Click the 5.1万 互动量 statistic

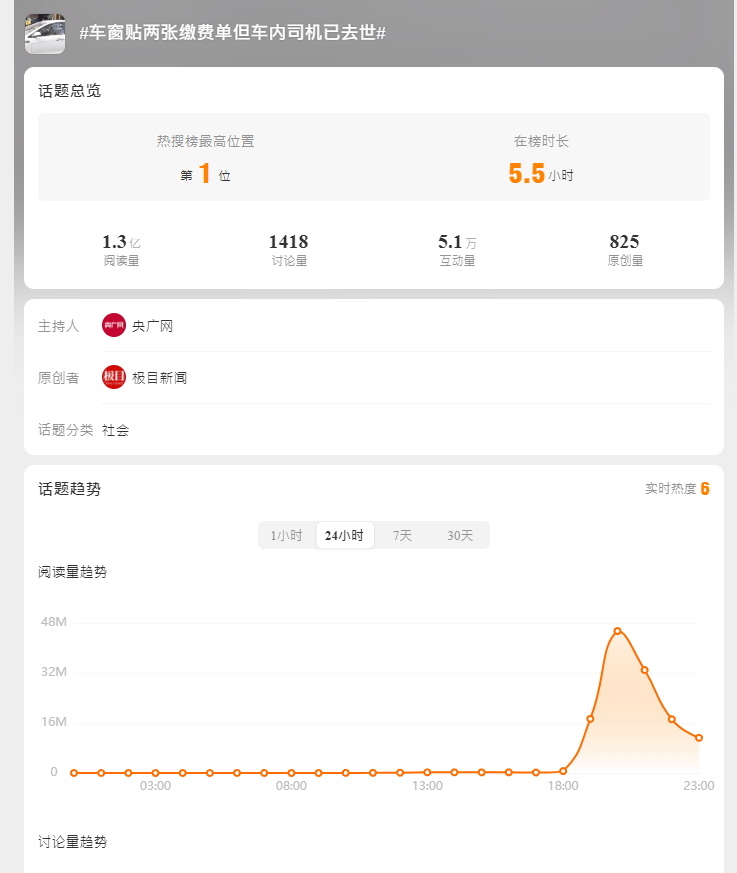point(458,249)
